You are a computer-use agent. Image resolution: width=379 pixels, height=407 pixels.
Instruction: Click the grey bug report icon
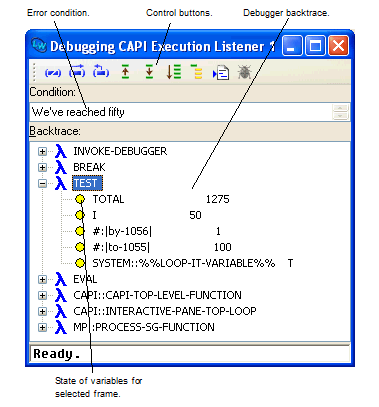coord(244,72)
